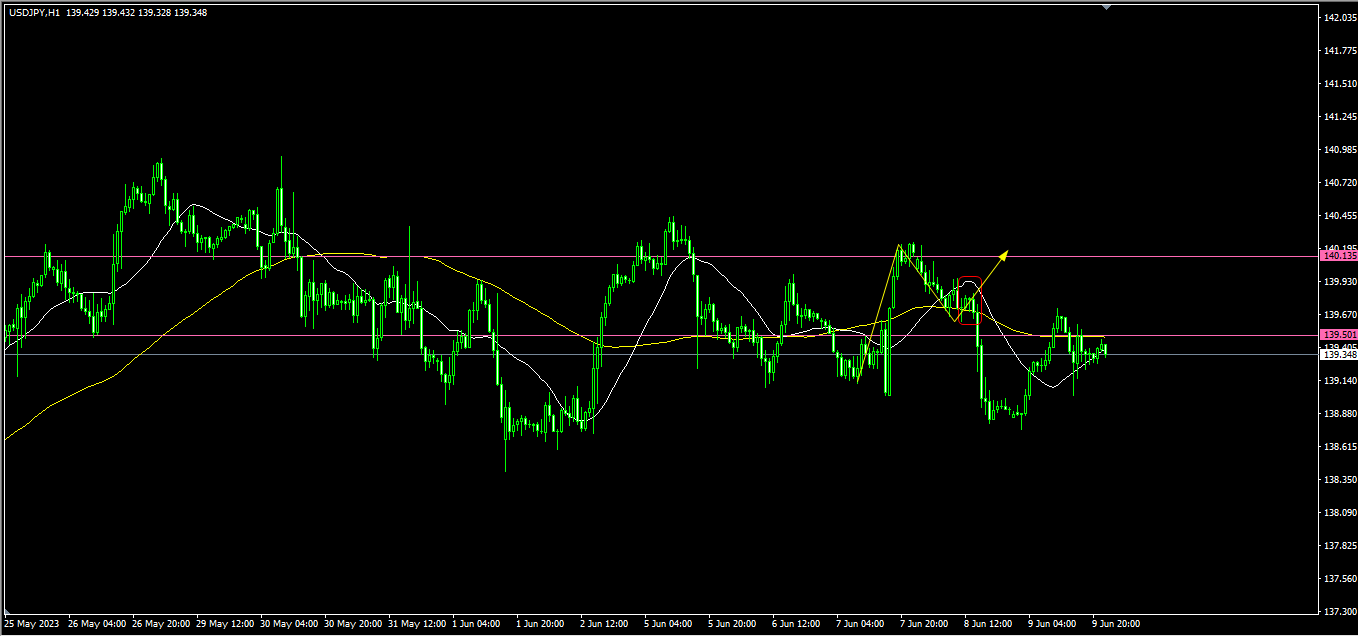Click the pink 140.135 price label
Screen dimensions: 1358x637
point(1338,256)
